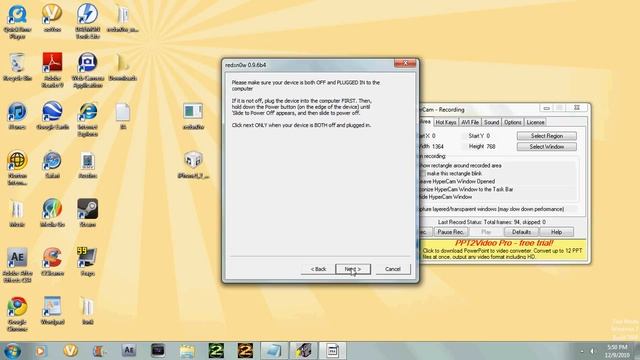
Task: Open After Effects from the taskbar
Action: [x=129, y=351]
